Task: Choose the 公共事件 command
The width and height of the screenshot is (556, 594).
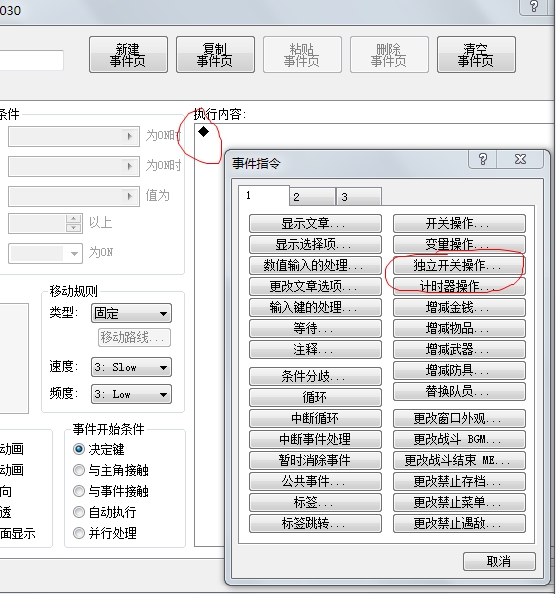Action: click(x=315, y=481)
